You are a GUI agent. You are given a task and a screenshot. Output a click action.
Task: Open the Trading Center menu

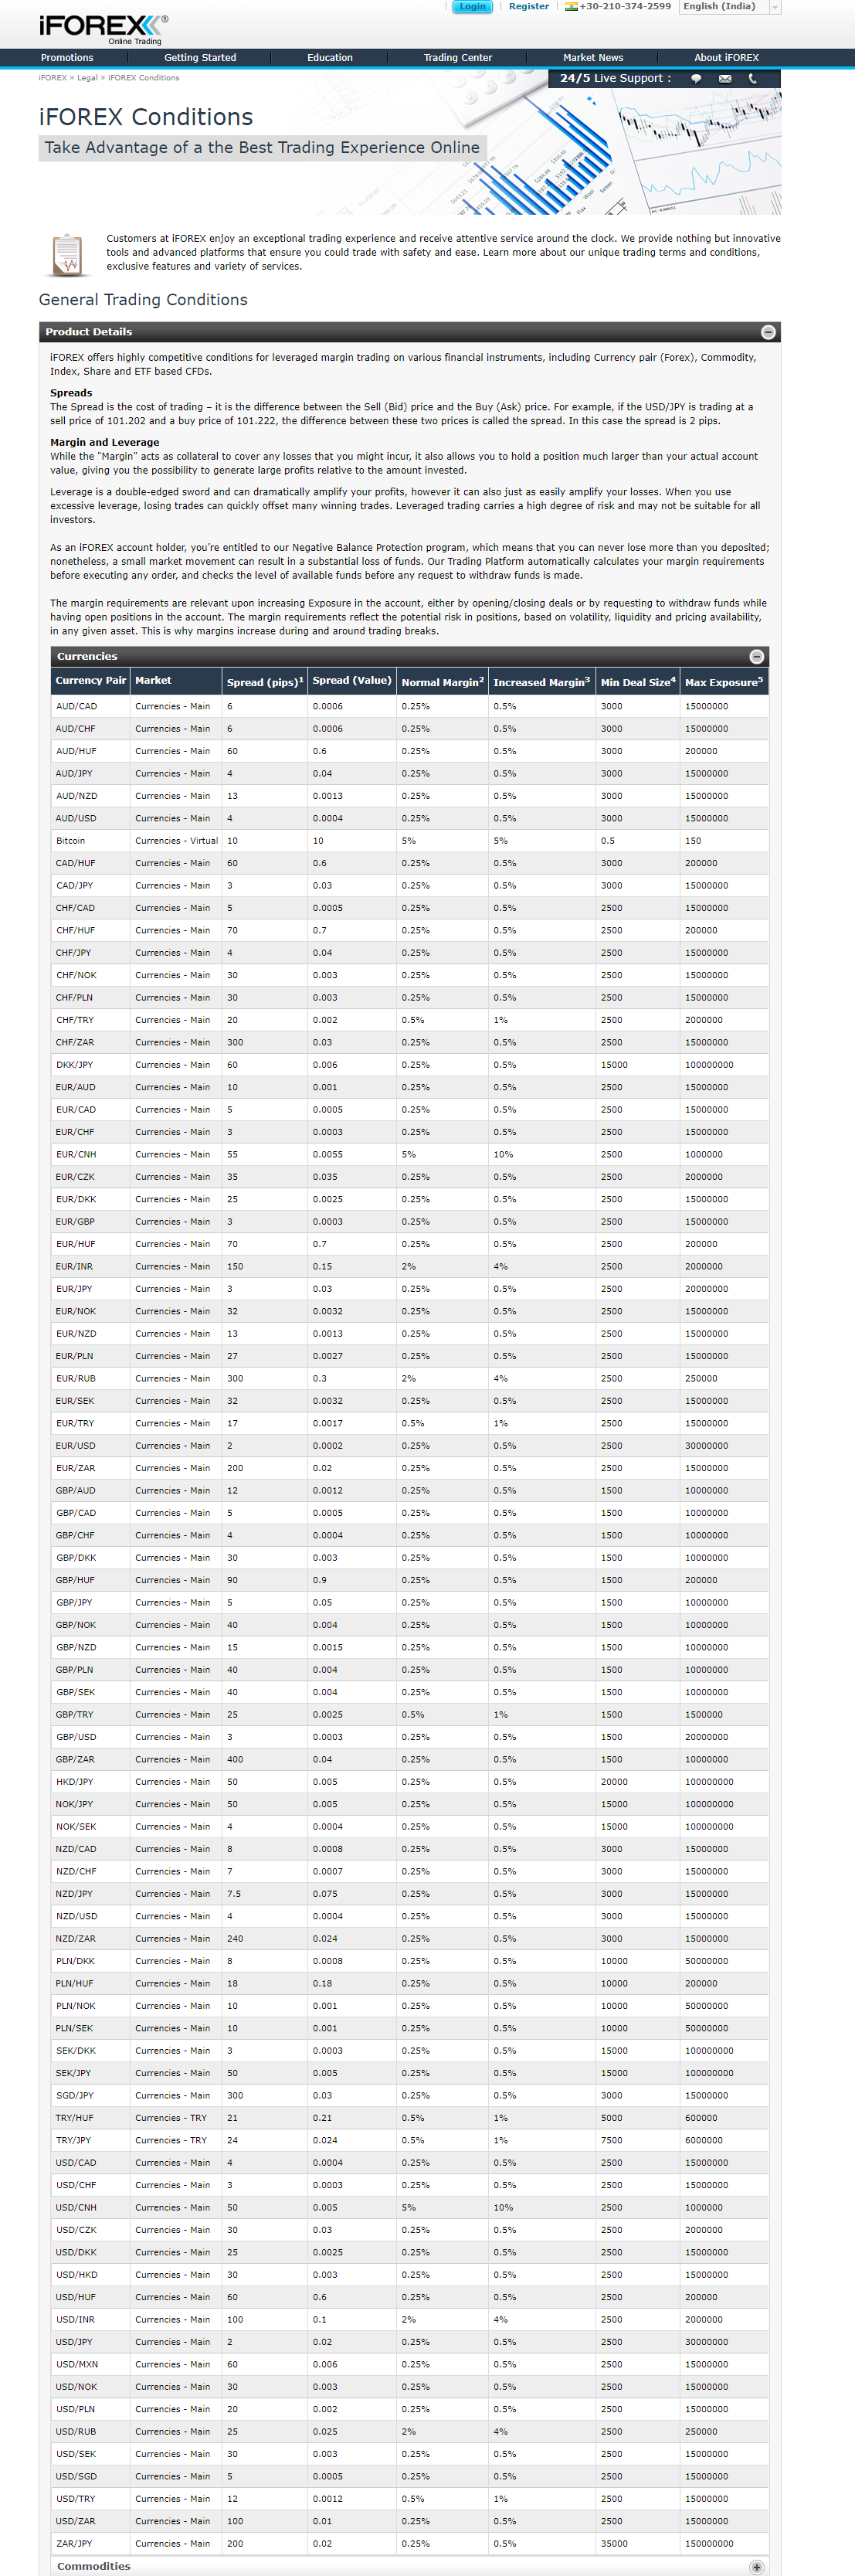click(x=457, y=58)
